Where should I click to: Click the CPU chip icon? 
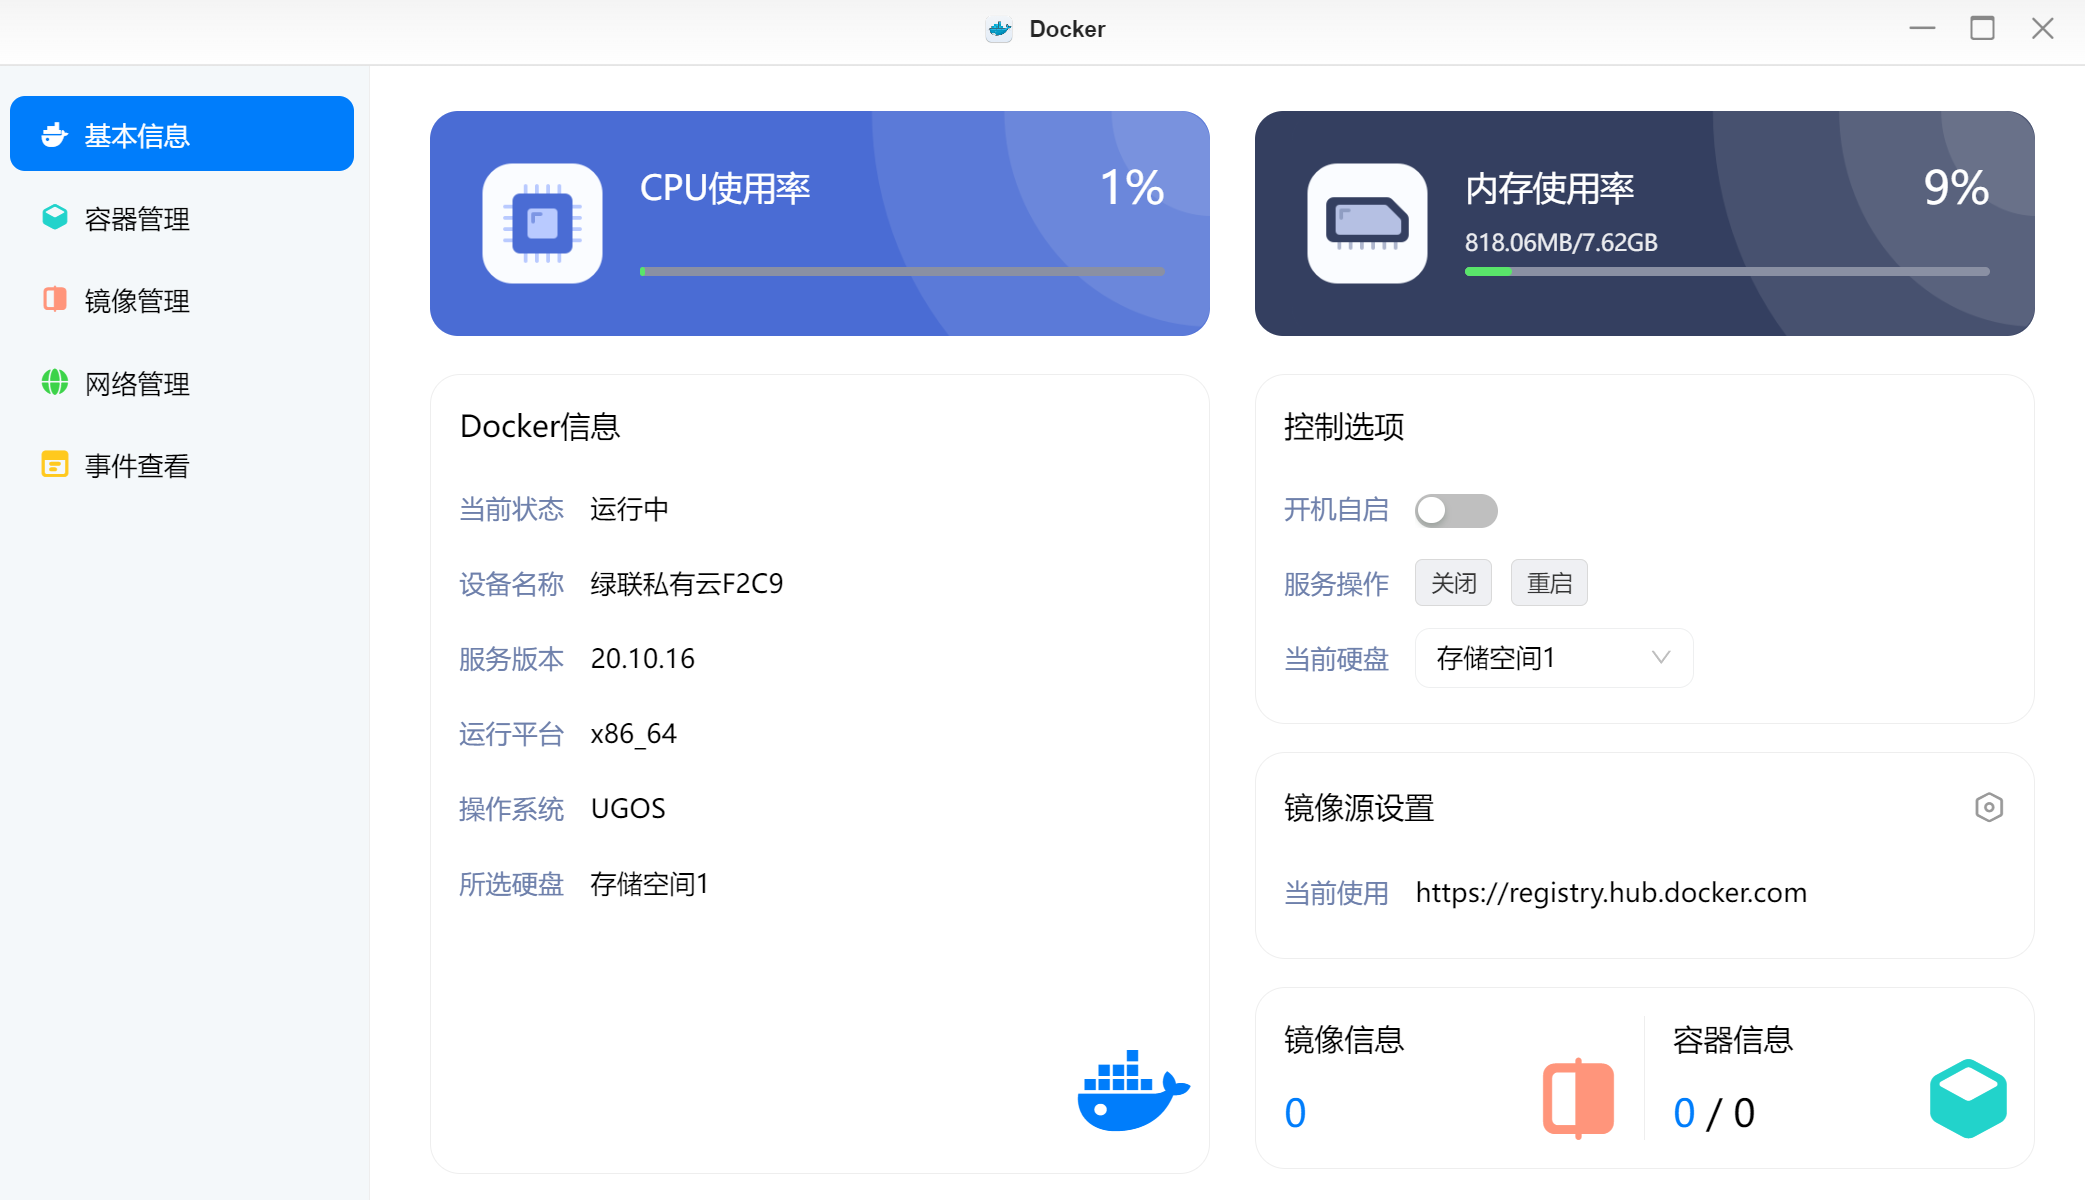(x=542, y=223)
